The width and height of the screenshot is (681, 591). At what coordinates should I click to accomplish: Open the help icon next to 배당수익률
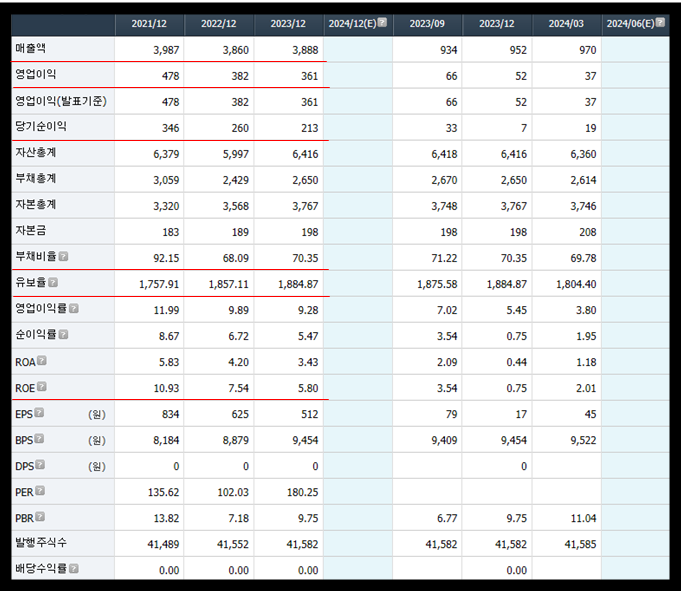point(74,568)
